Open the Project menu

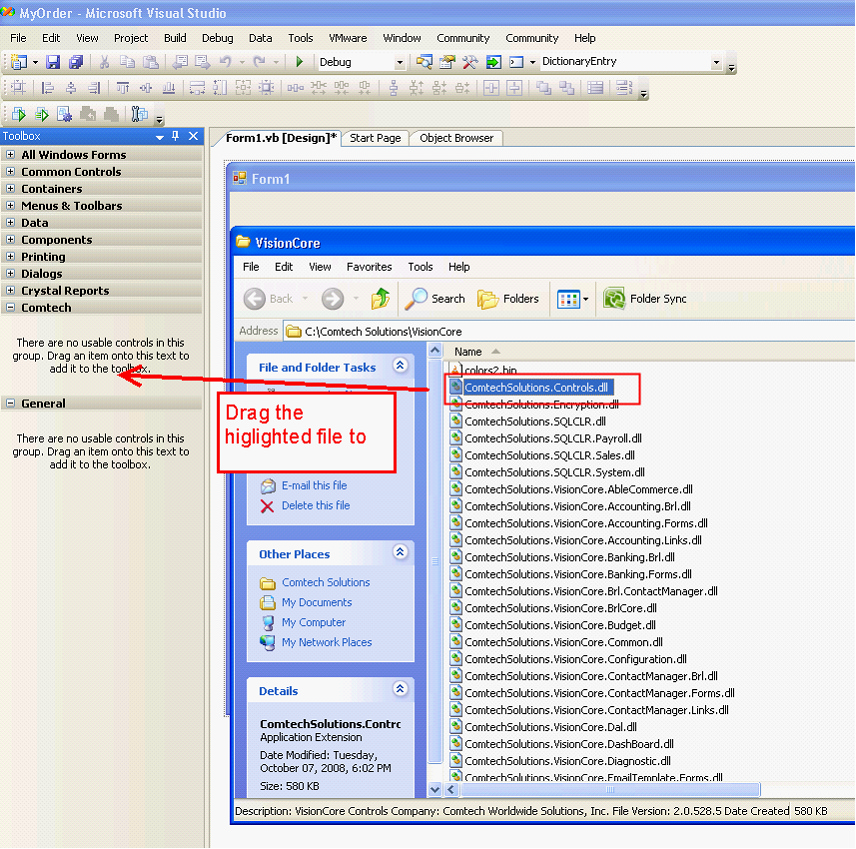click(131, 38)
